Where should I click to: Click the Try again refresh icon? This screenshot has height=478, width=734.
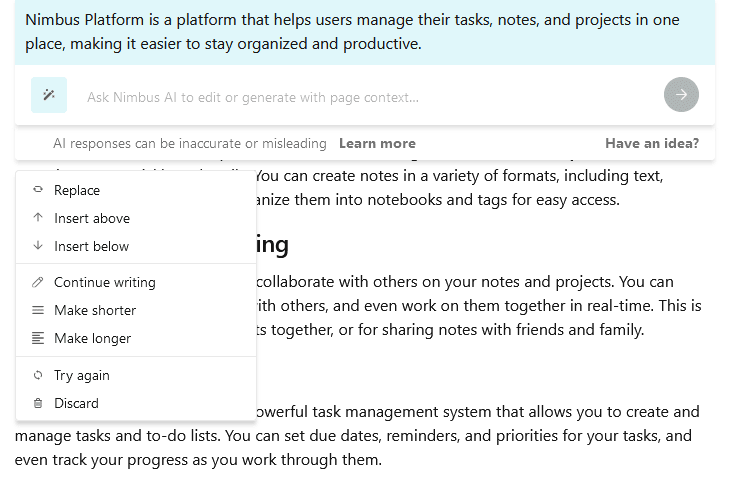click(38, 375)
